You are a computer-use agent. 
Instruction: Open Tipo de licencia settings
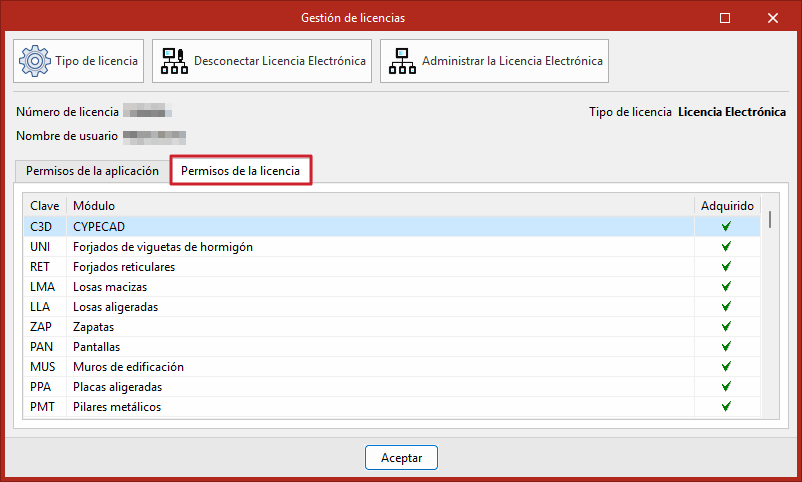[x=78, y=61]
